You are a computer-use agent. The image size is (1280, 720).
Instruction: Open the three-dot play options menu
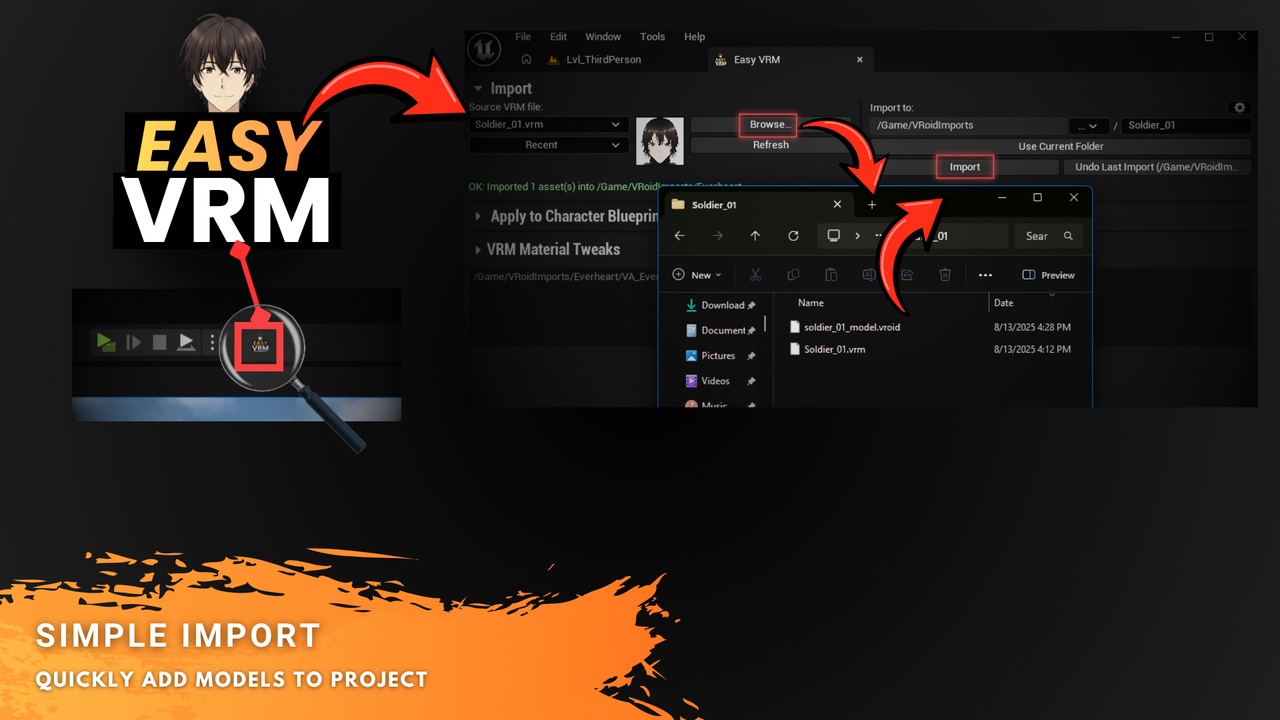(212, 343)
